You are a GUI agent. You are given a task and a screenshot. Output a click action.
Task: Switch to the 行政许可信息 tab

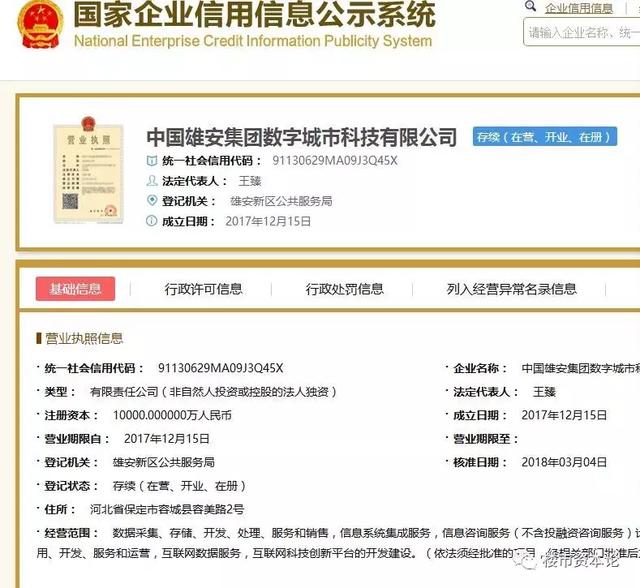point(203,289)
